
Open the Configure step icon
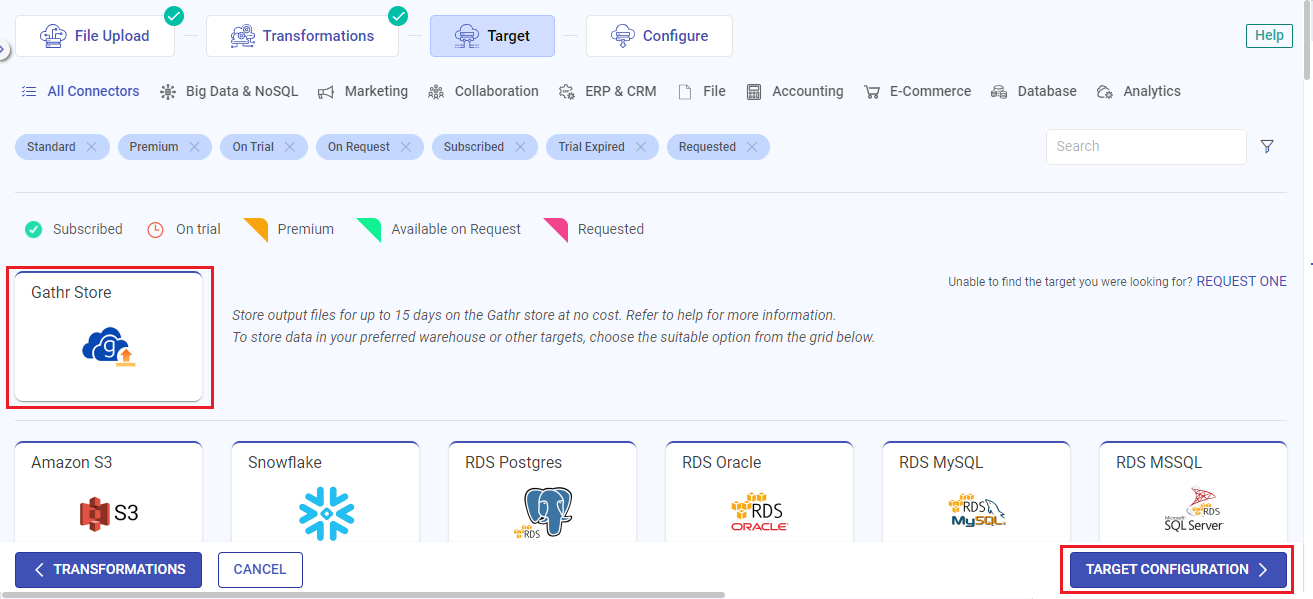click(x=624, y=35)
